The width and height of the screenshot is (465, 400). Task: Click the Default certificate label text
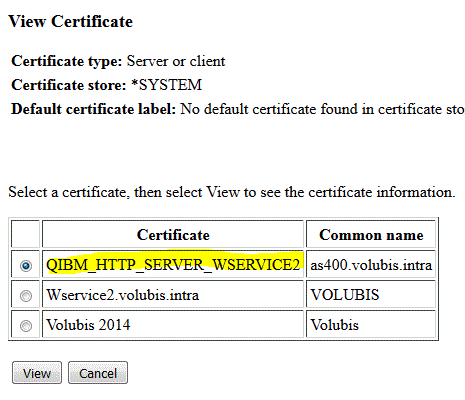(x=94, y=109)
